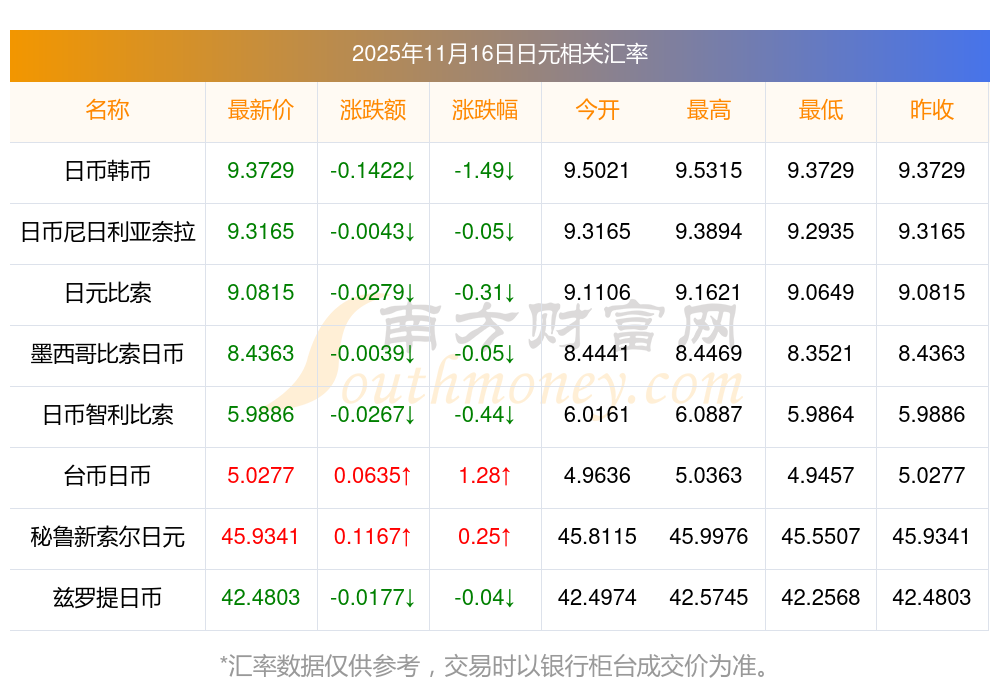Select the 墨西哥比索日币 row name
This screenshot has height=697, width=1000.
pyautogui.click(x=107, y=353)
